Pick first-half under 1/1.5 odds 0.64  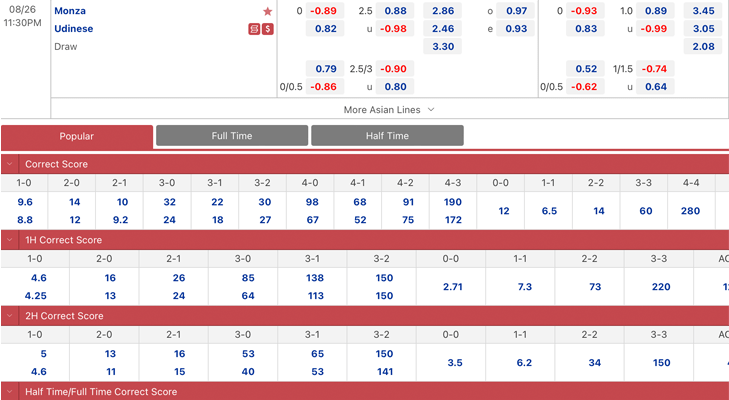tap(656, 87)
